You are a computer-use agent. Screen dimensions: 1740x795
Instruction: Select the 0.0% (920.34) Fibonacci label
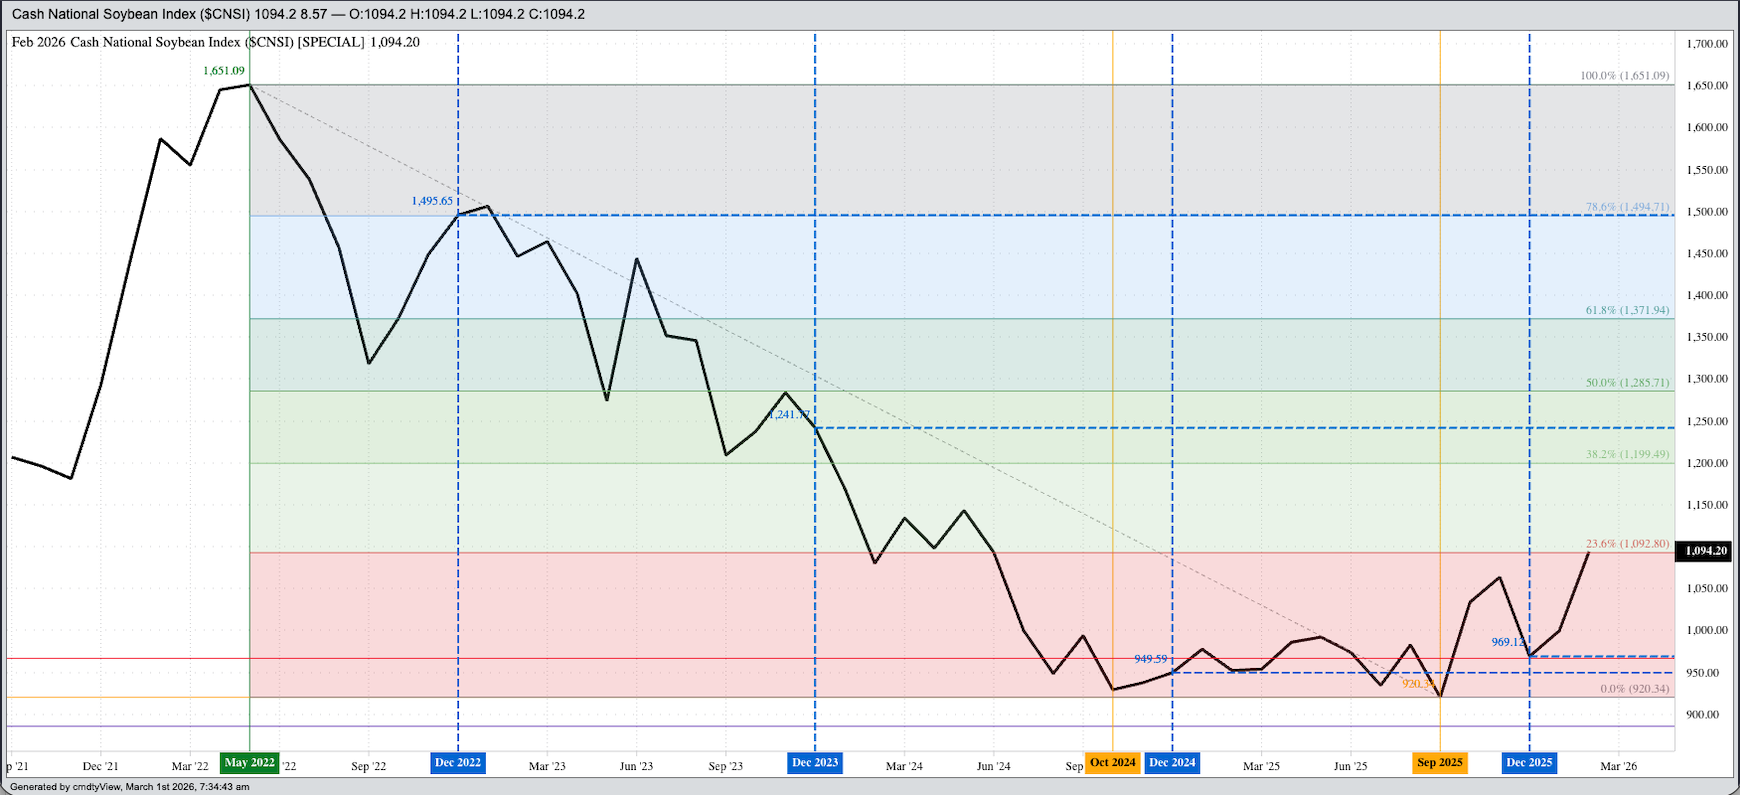1634,689
